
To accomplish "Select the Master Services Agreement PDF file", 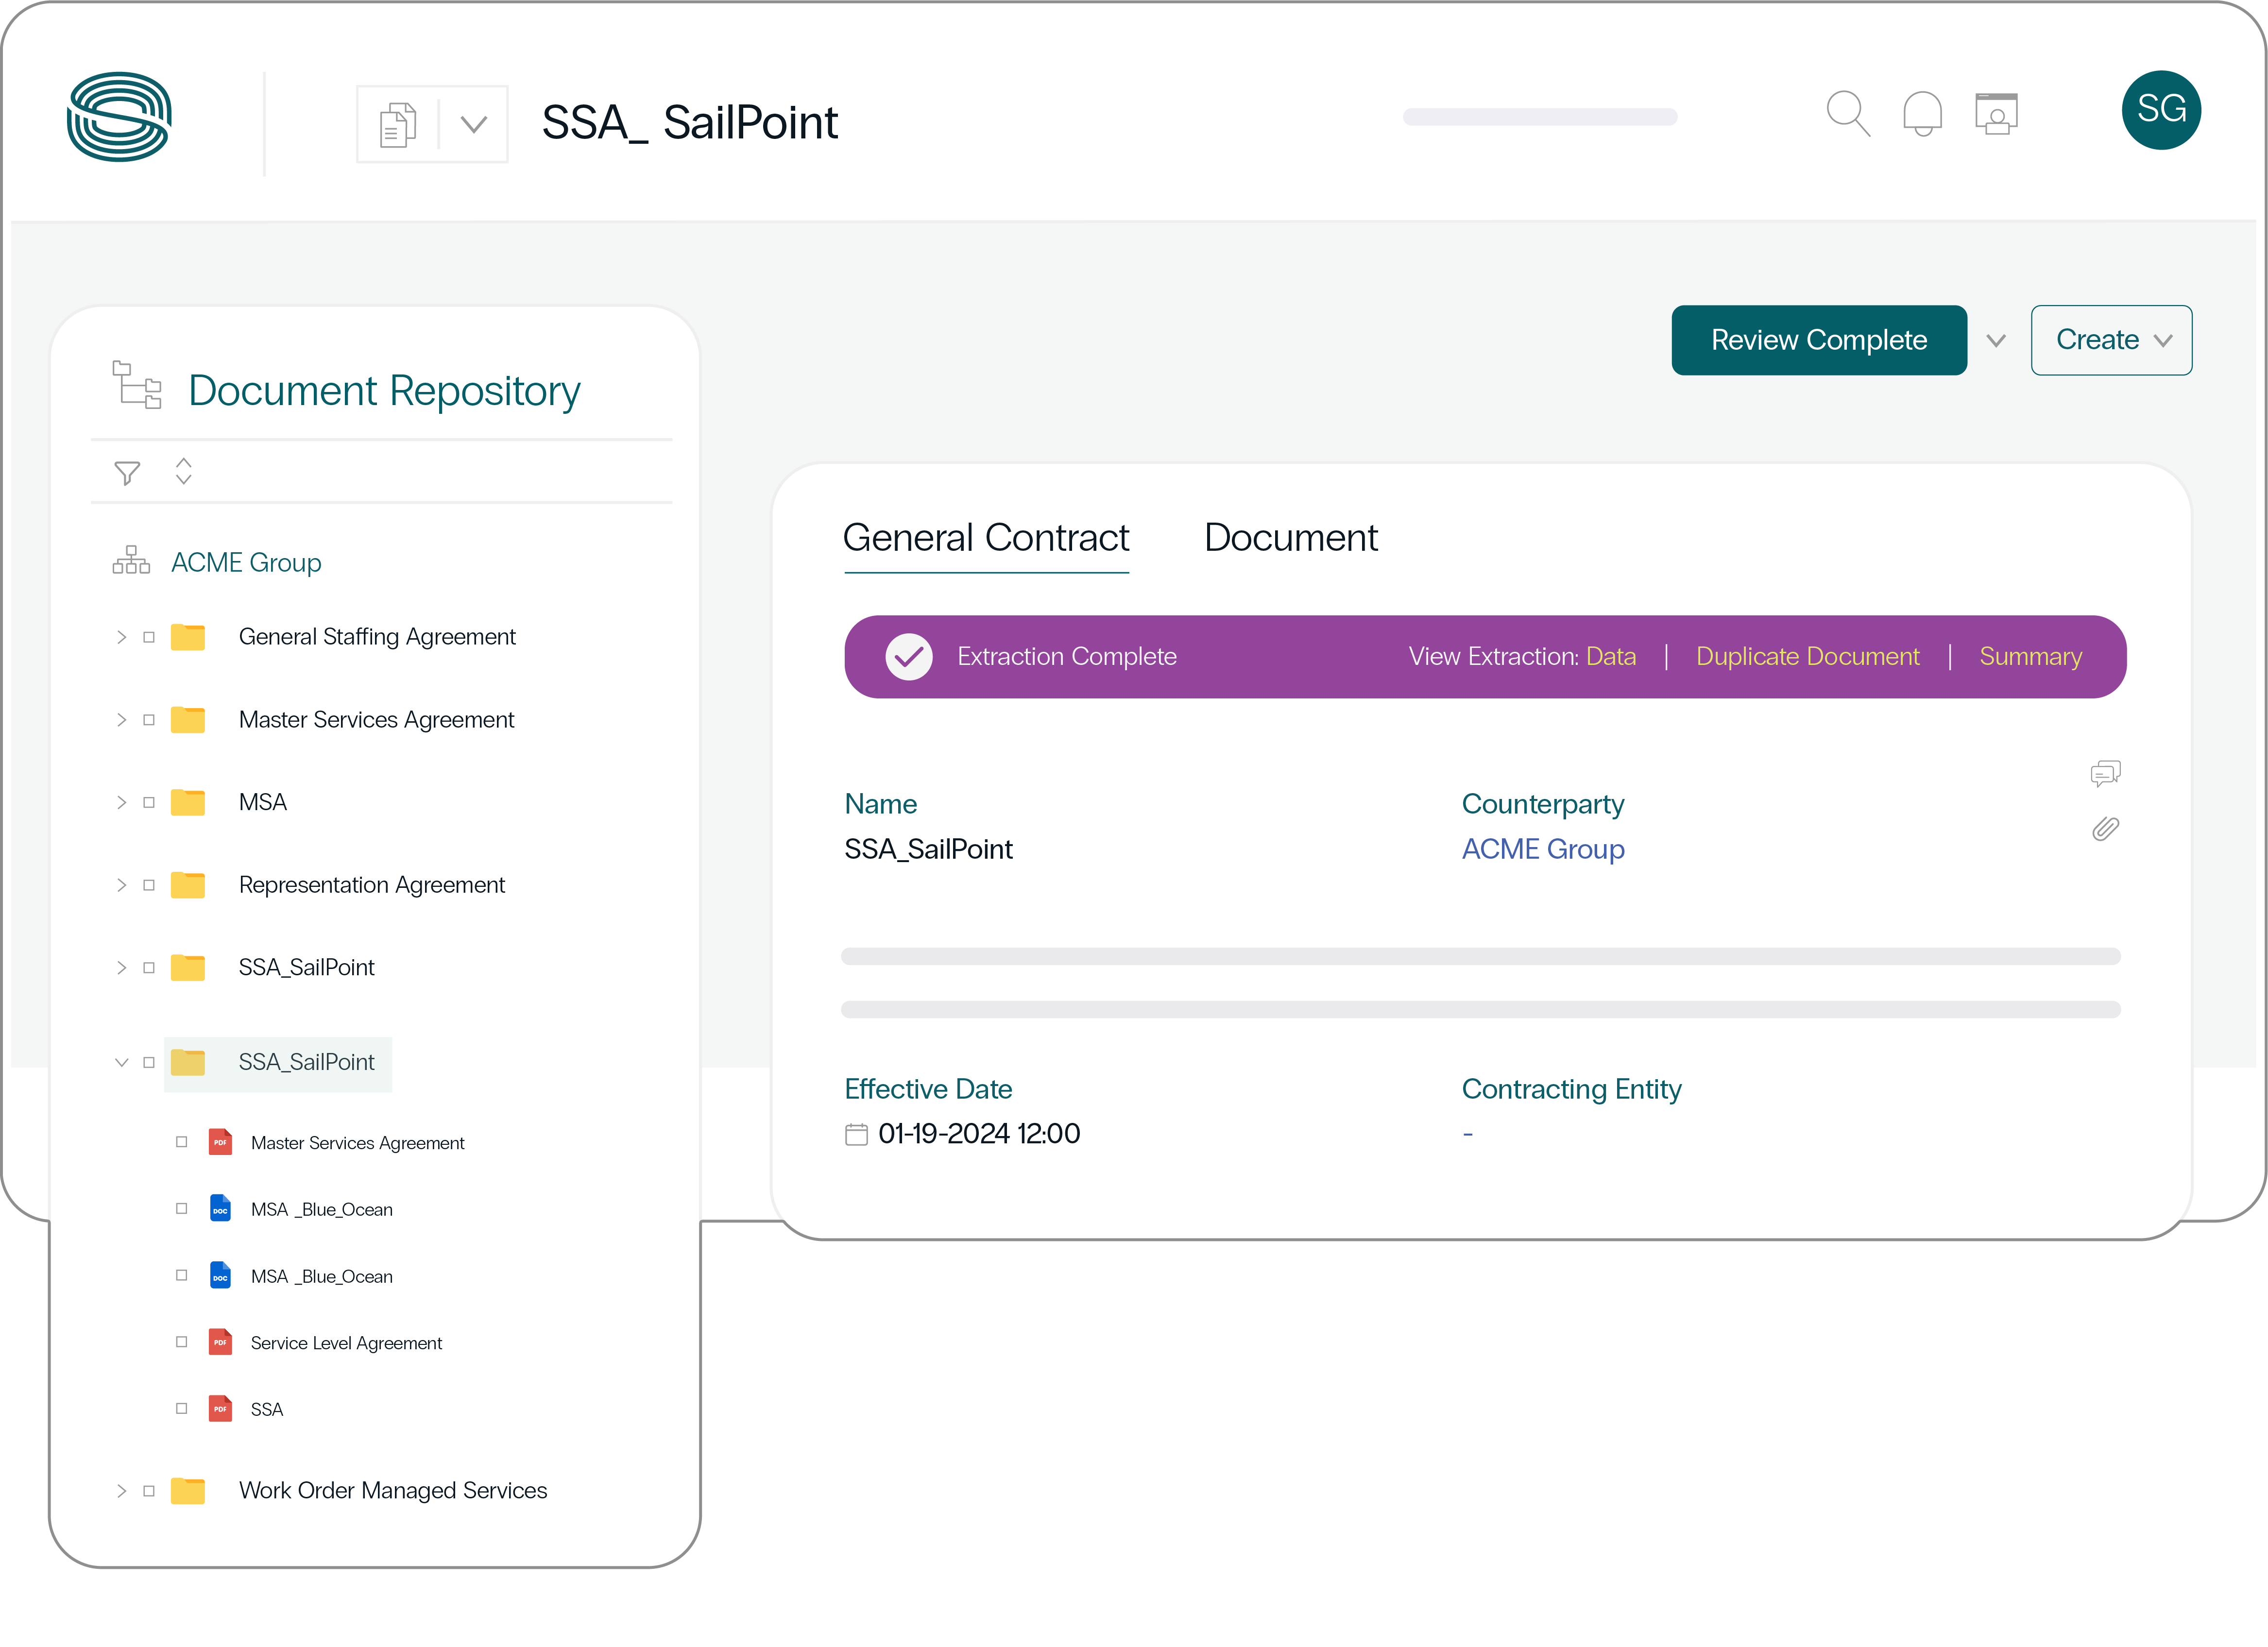I will tap(357, 1143).
